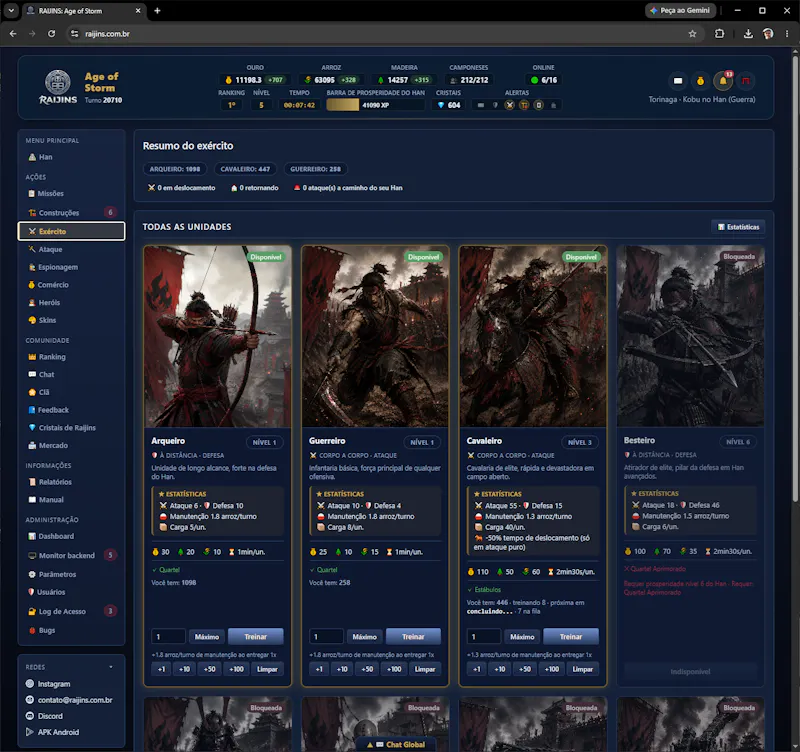
Task: Click the Instagram icon in Redes
Action: pos(30,684)
